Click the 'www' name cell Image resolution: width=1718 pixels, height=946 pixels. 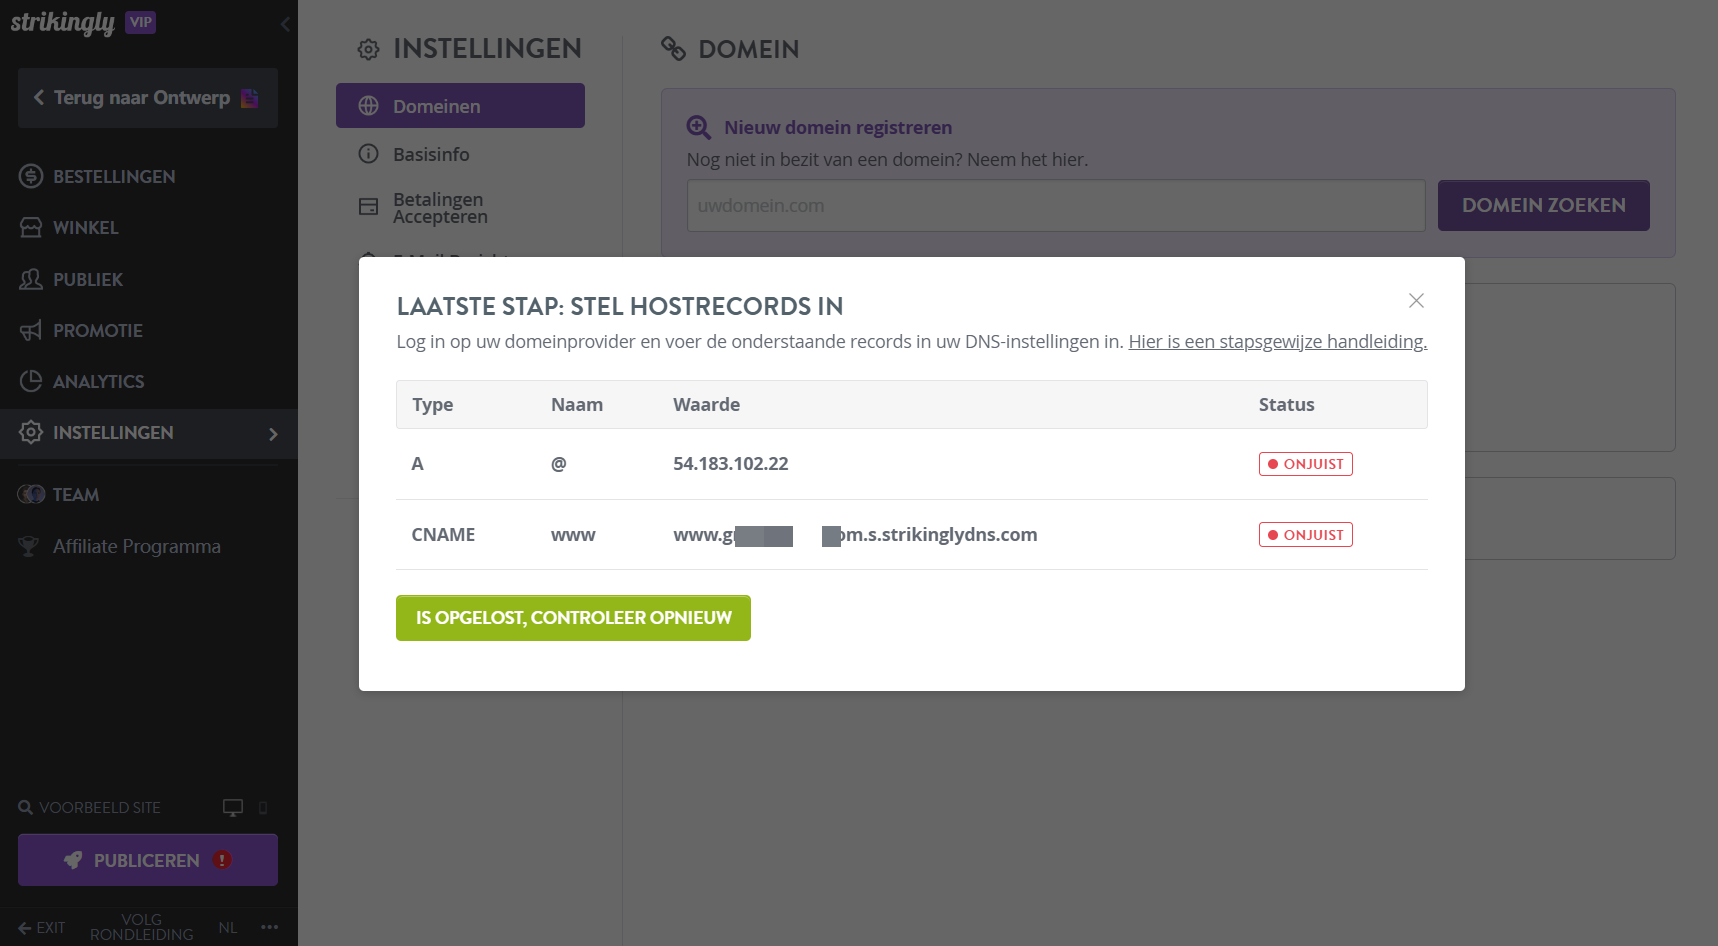click(573, 535)
